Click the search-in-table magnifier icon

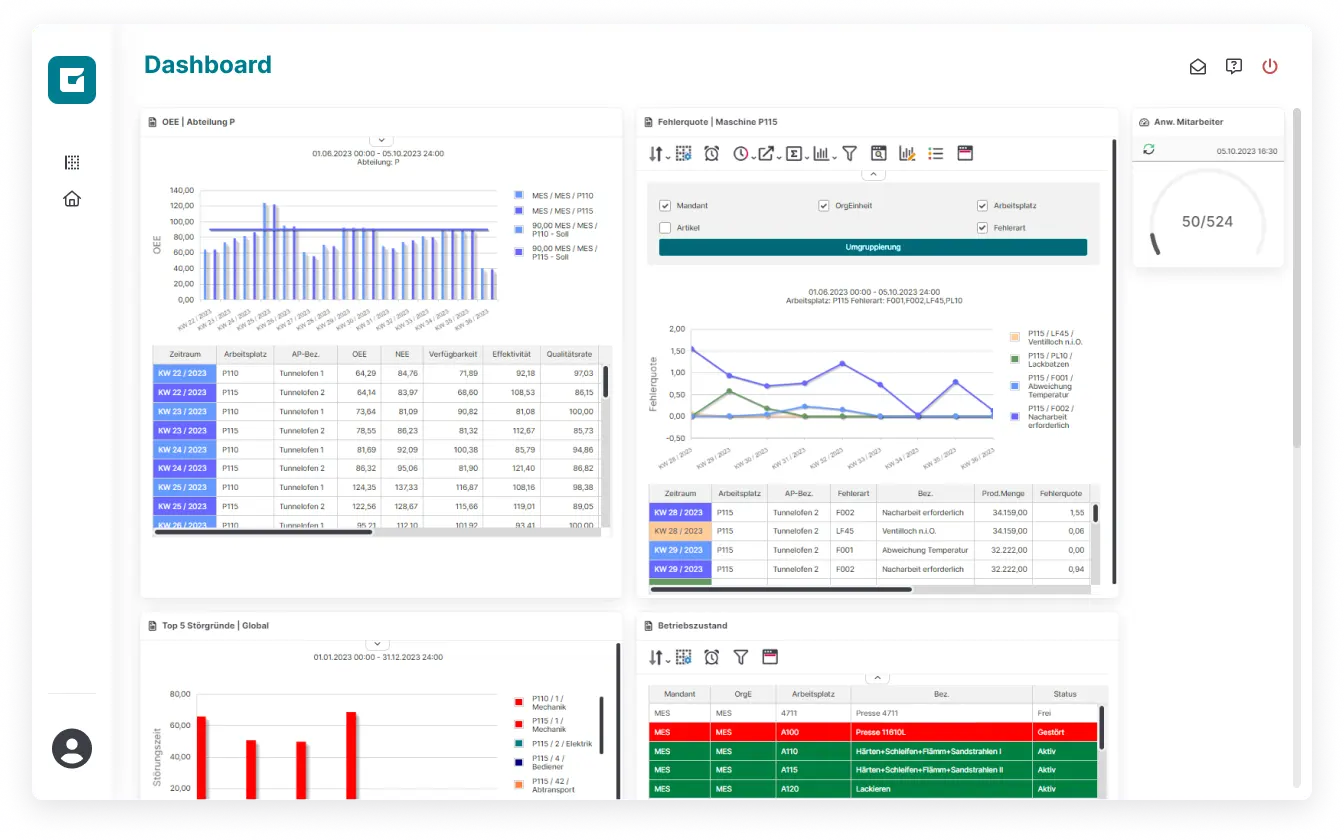tap(880, 153)
